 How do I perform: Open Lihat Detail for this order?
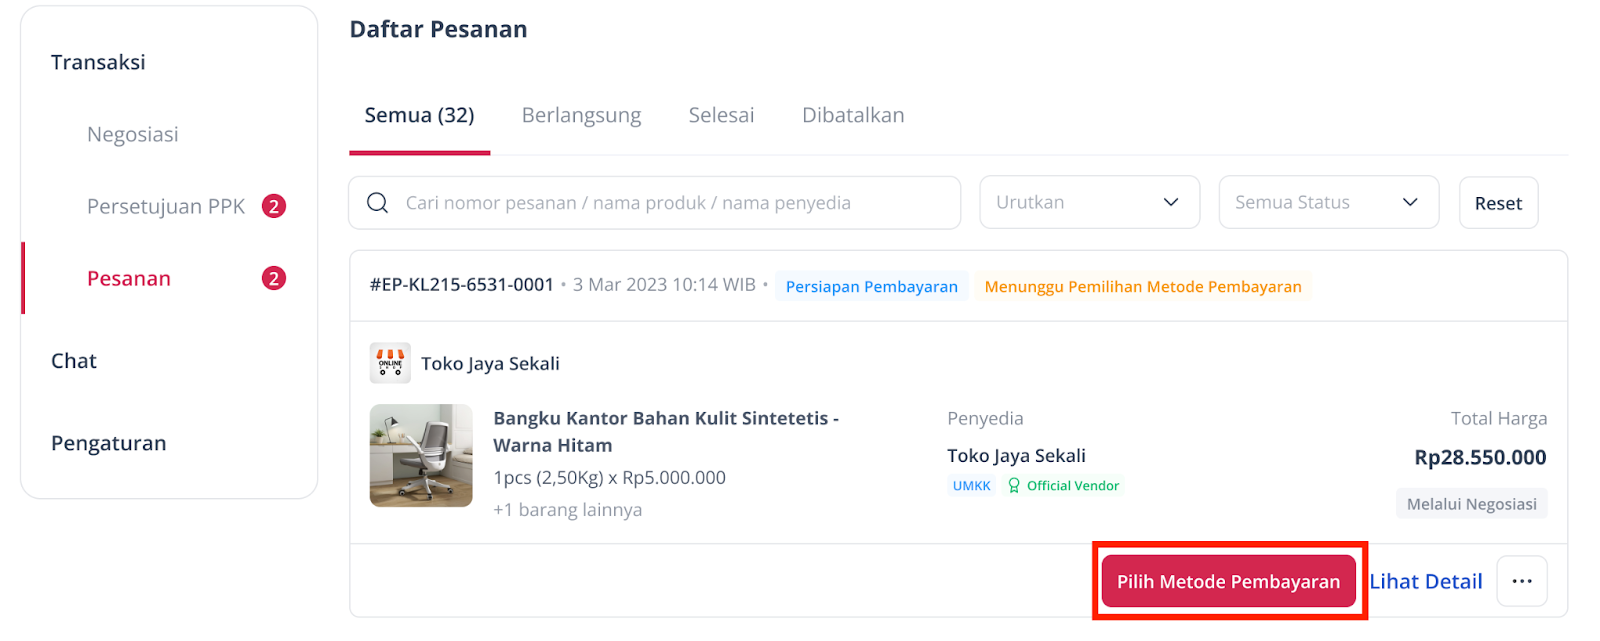[1426, 580]
